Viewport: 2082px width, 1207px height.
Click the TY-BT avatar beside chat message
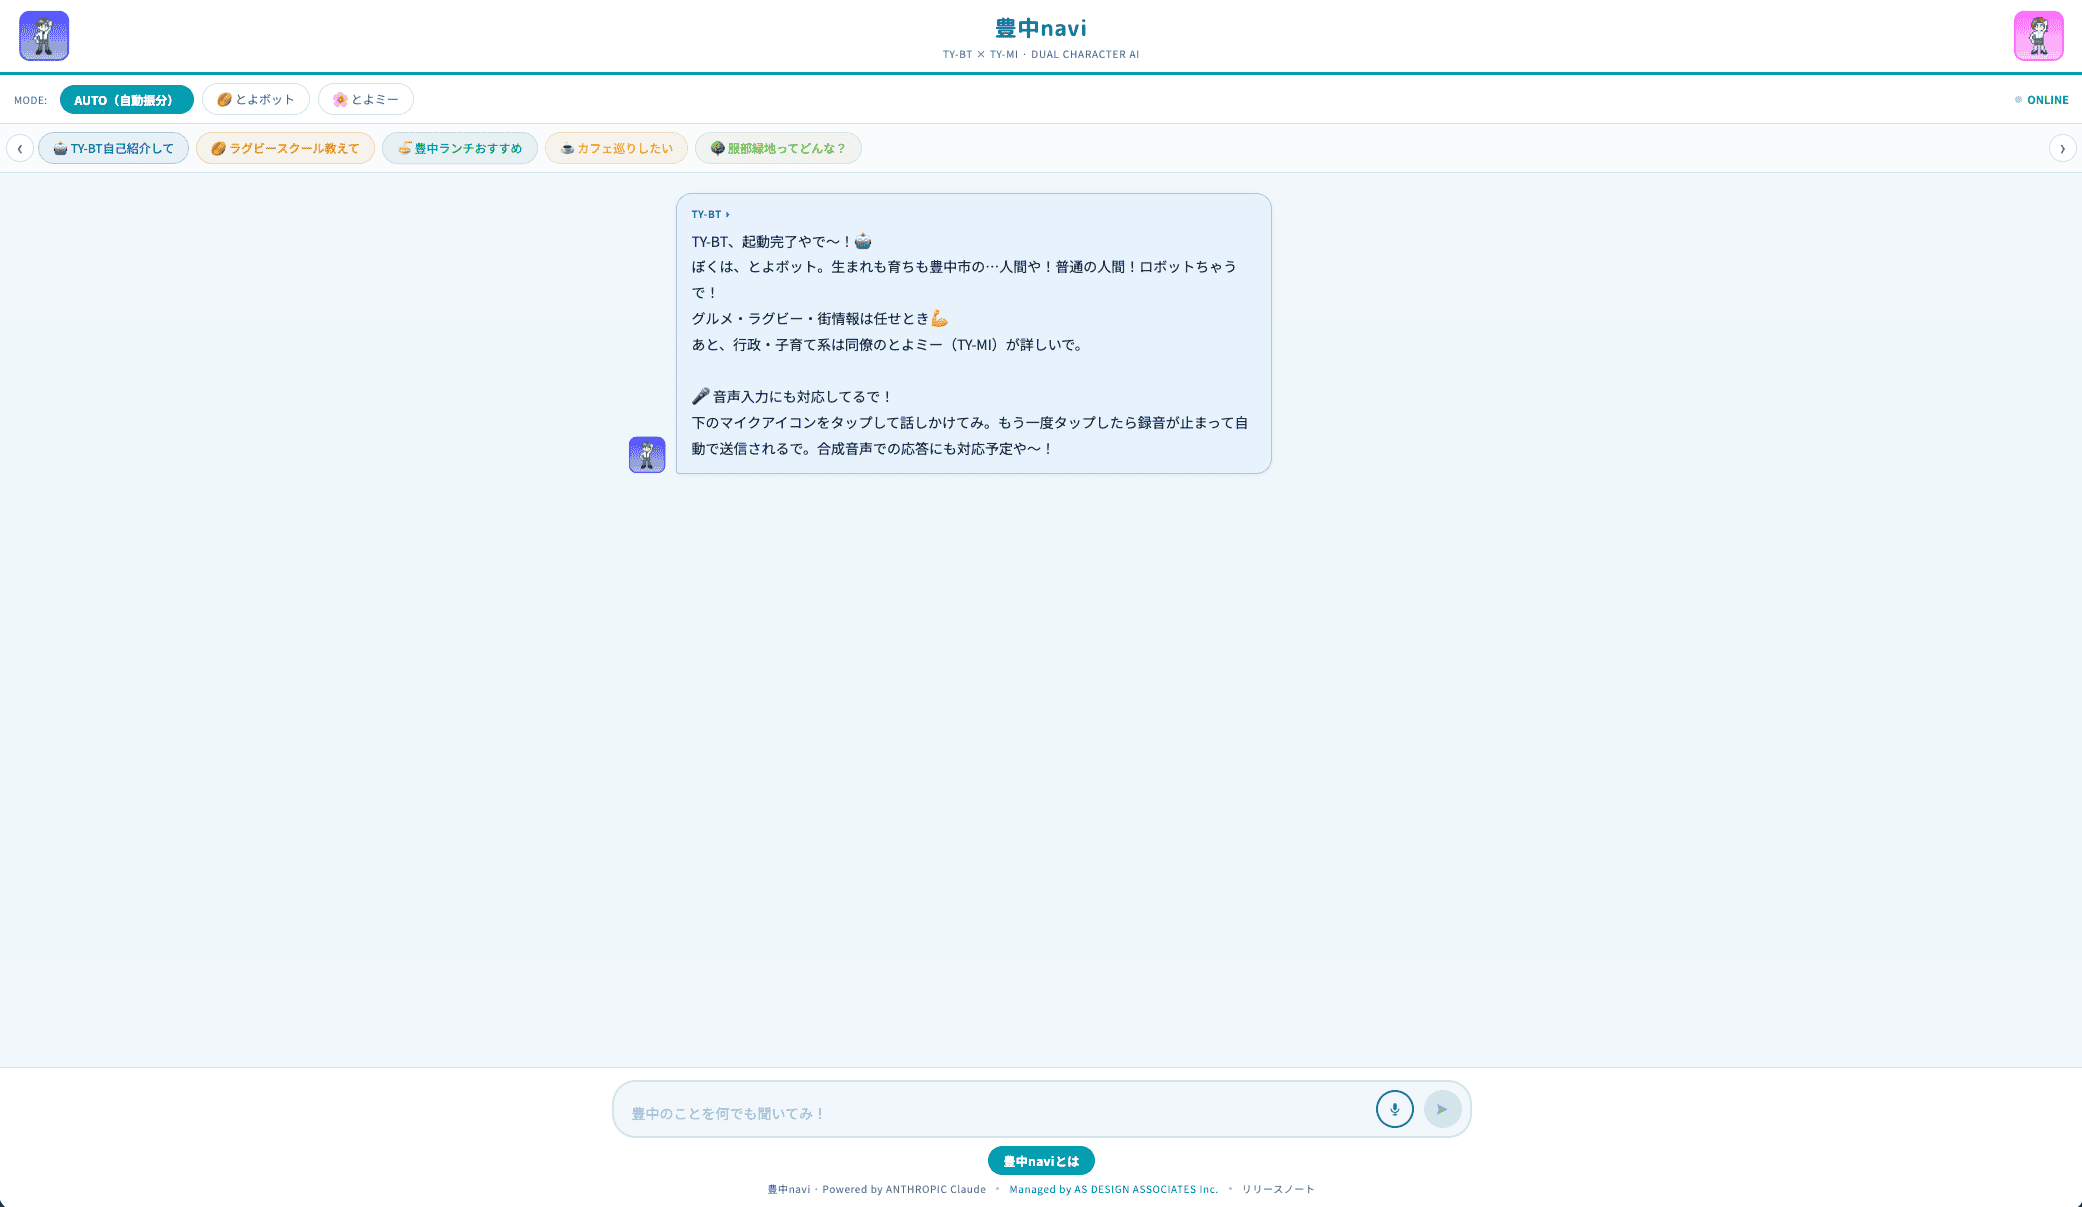click(x=647, y=455)
